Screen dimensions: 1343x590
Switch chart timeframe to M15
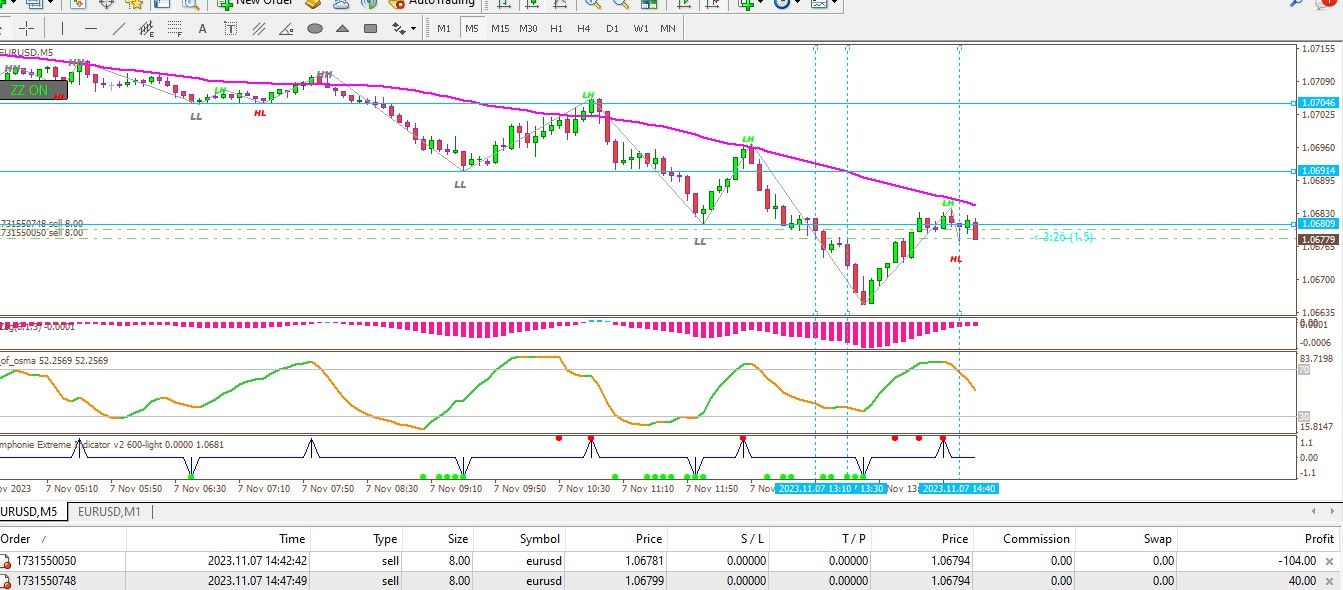(x=500, y=28)
